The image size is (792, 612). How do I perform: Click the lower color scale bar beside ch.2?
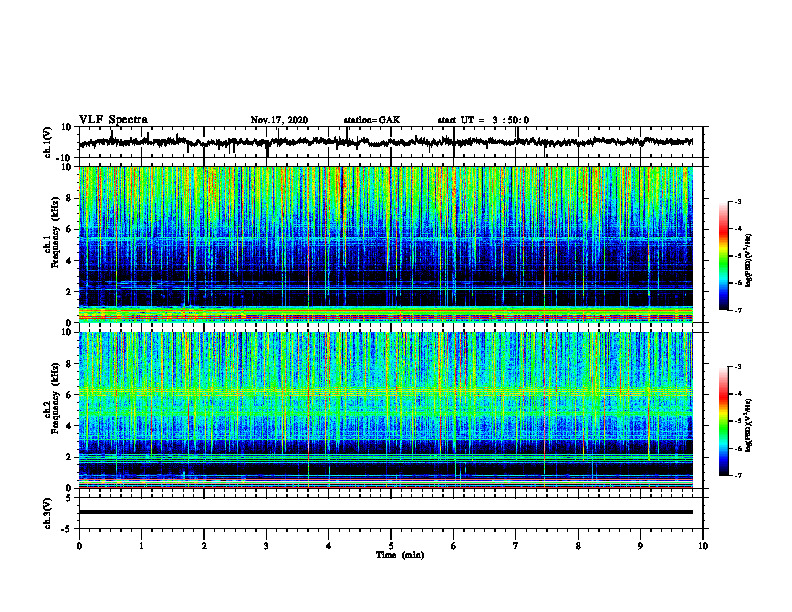tap(724, 421)
